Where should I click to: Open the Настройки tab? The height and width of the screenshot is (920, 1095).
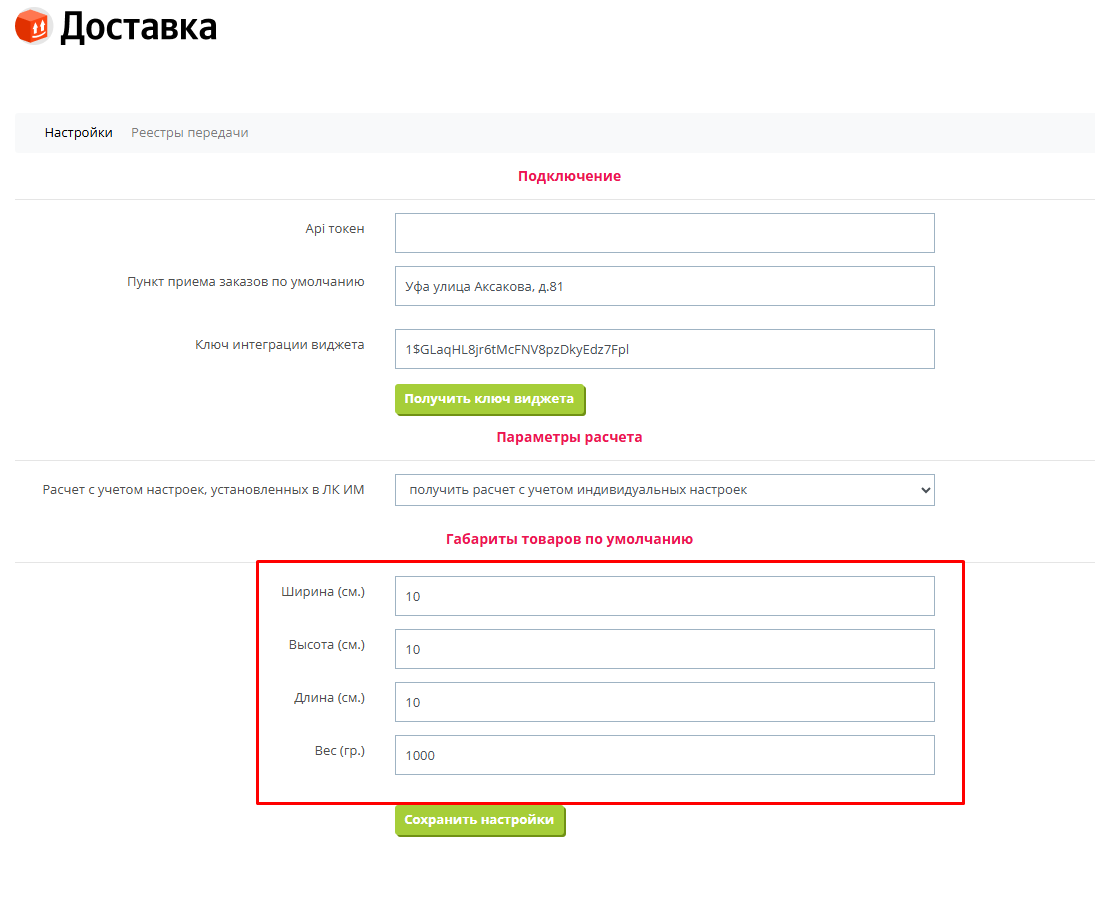pos(78,133)
